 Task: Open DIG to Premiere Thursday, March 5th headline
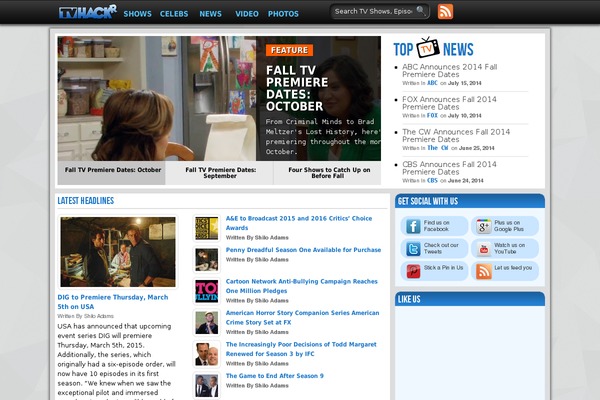[x=112, y=302]
